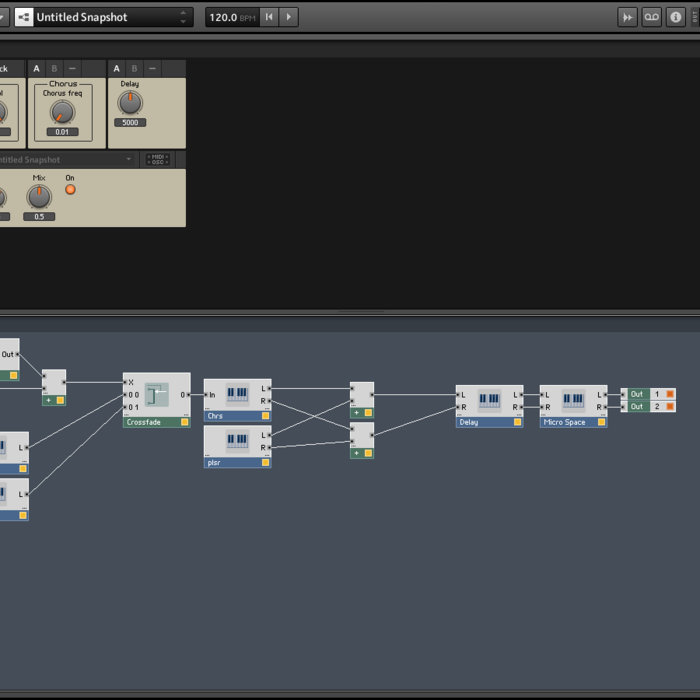Select the Micro Space instrument icon

click(x=573, y=400)
